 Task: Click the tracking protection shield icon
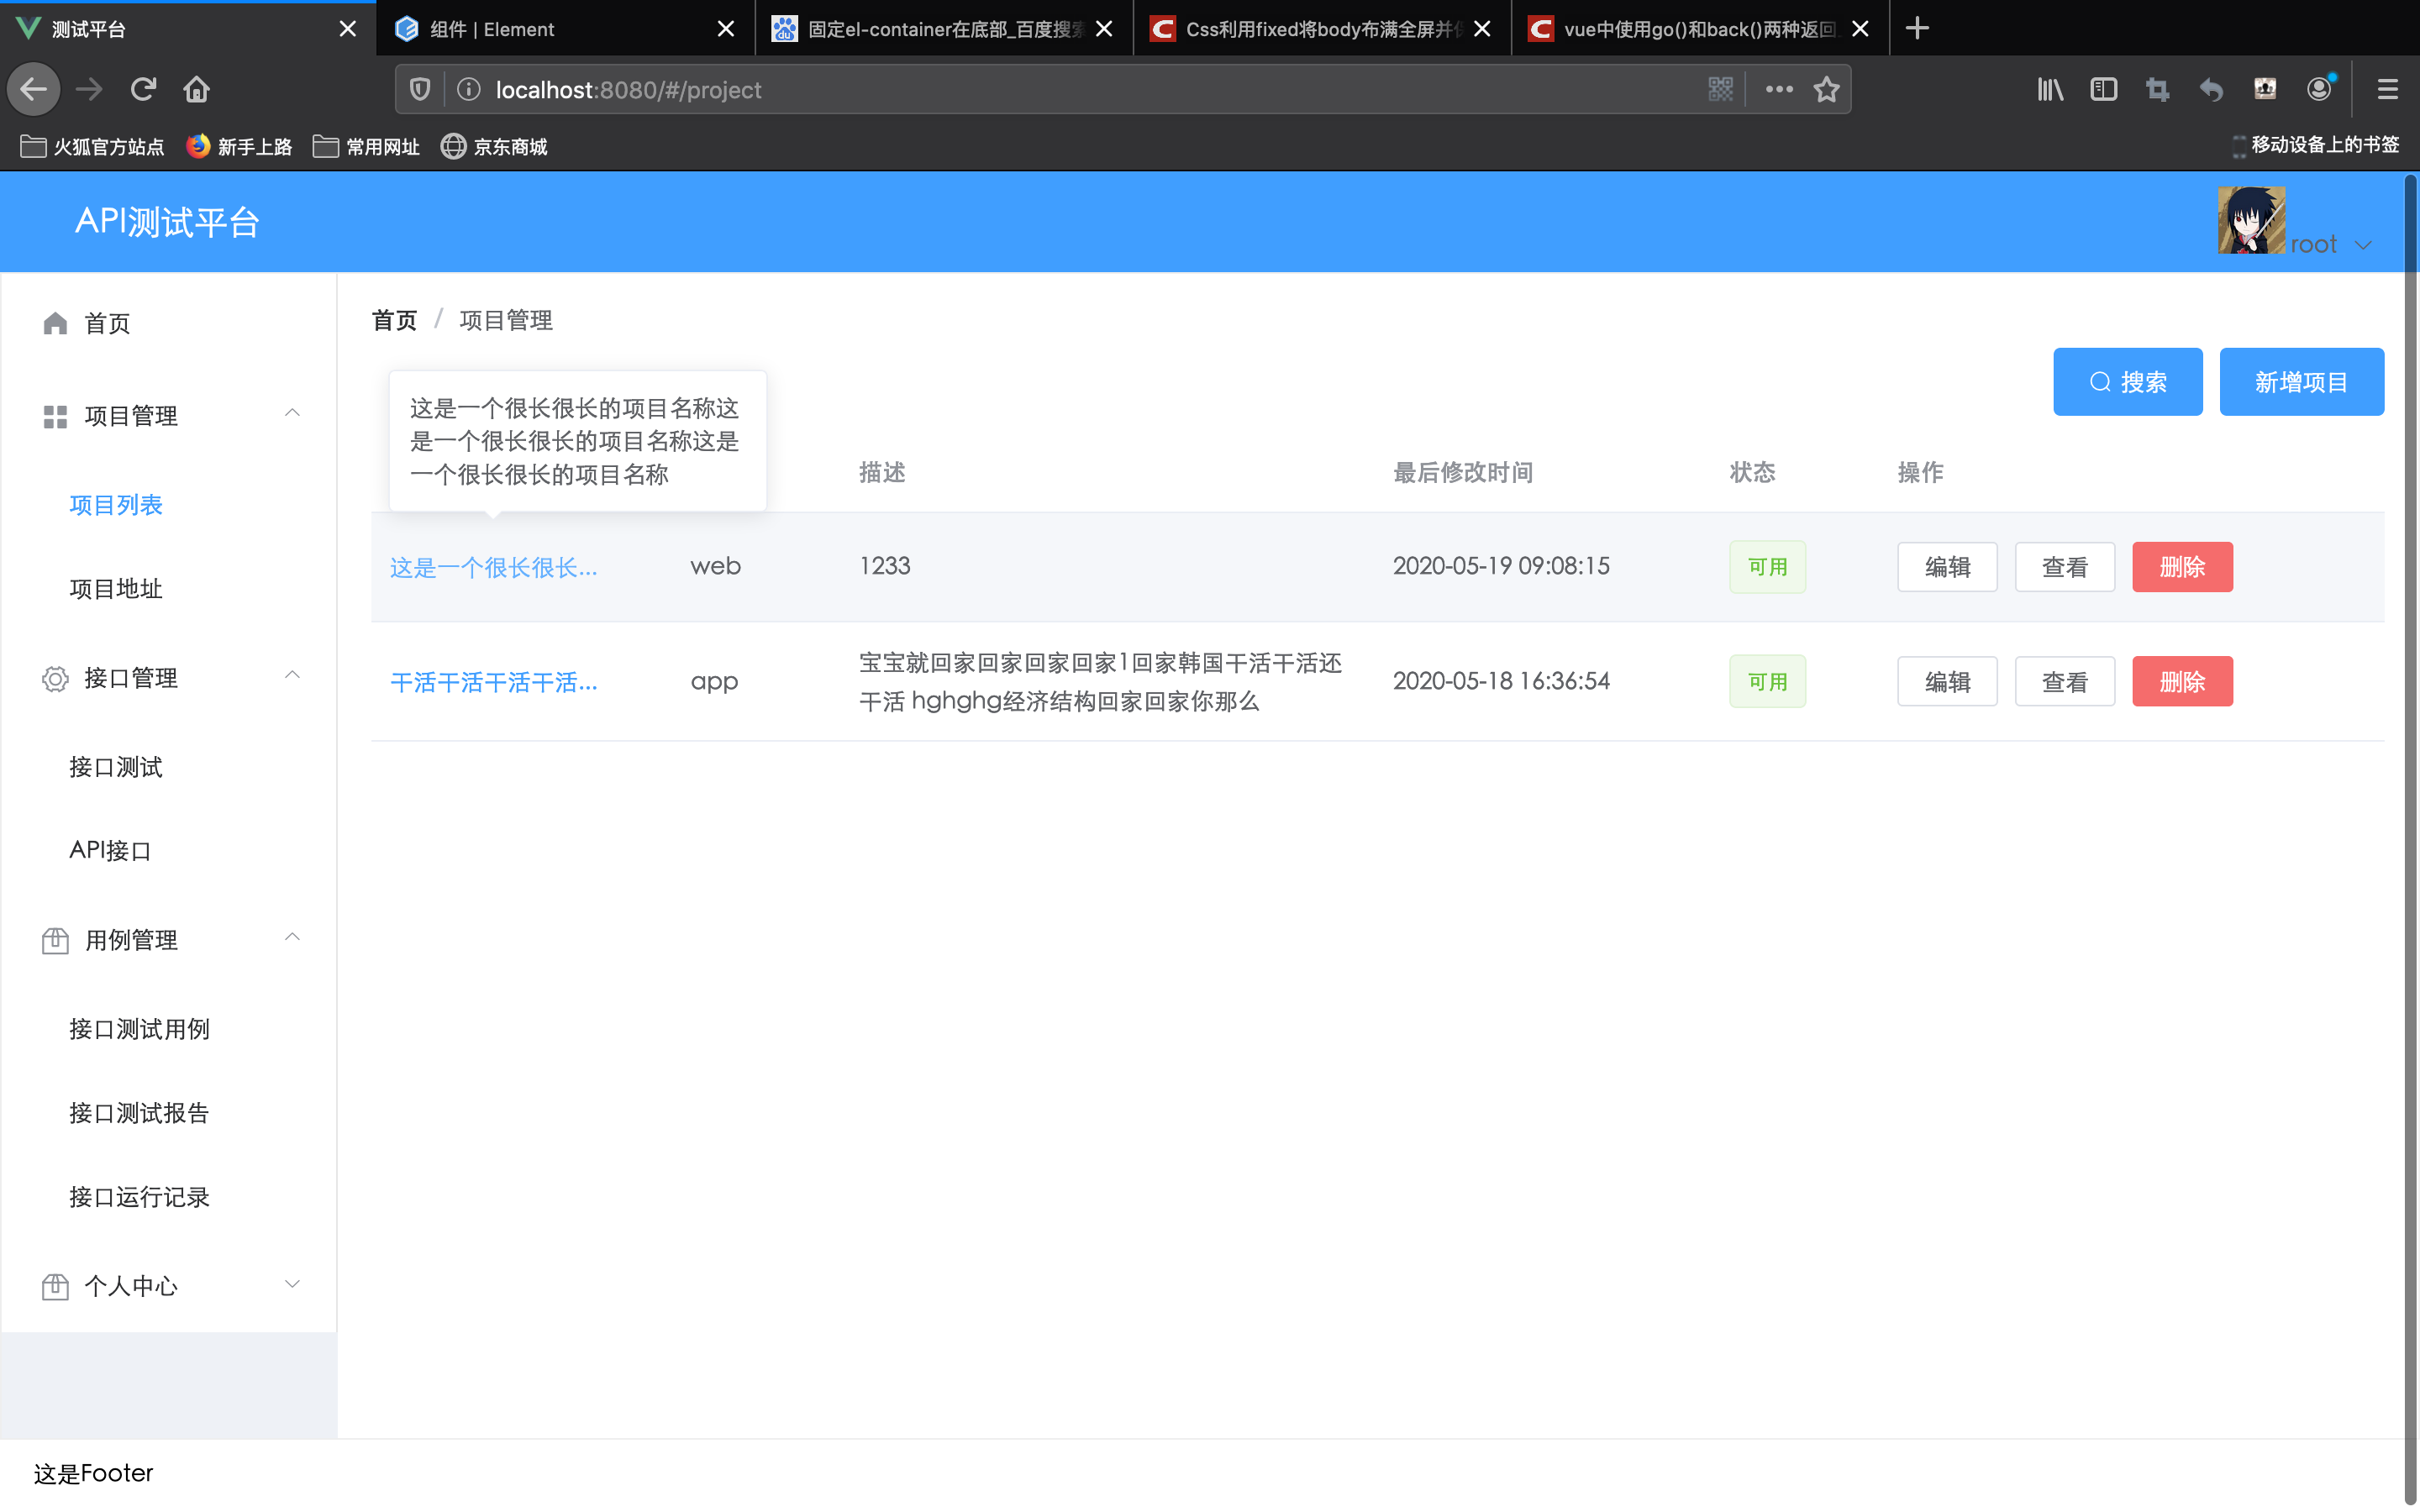click(420, 90)
